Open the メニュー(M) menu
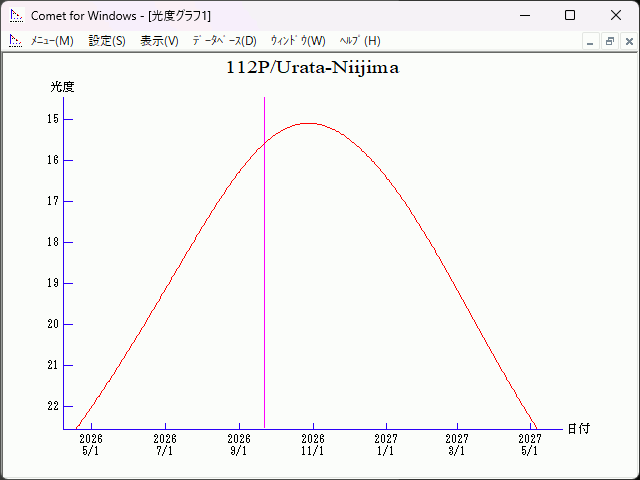Image resolution: width=640 pixels, height=480 pixels. [52, 41]
